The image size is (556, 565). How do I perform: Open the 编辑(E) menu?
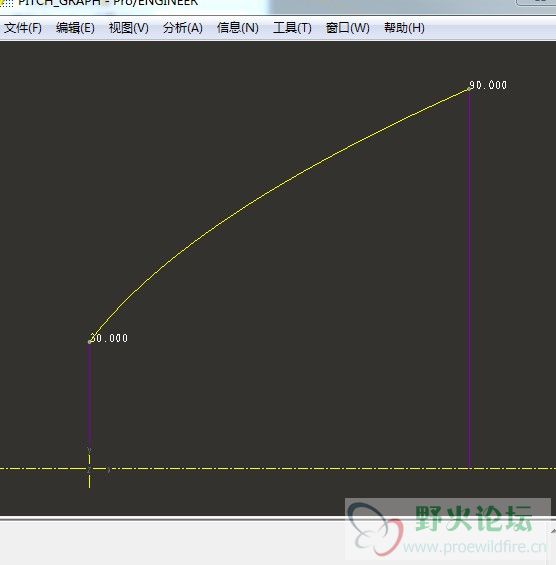(75, 28)
